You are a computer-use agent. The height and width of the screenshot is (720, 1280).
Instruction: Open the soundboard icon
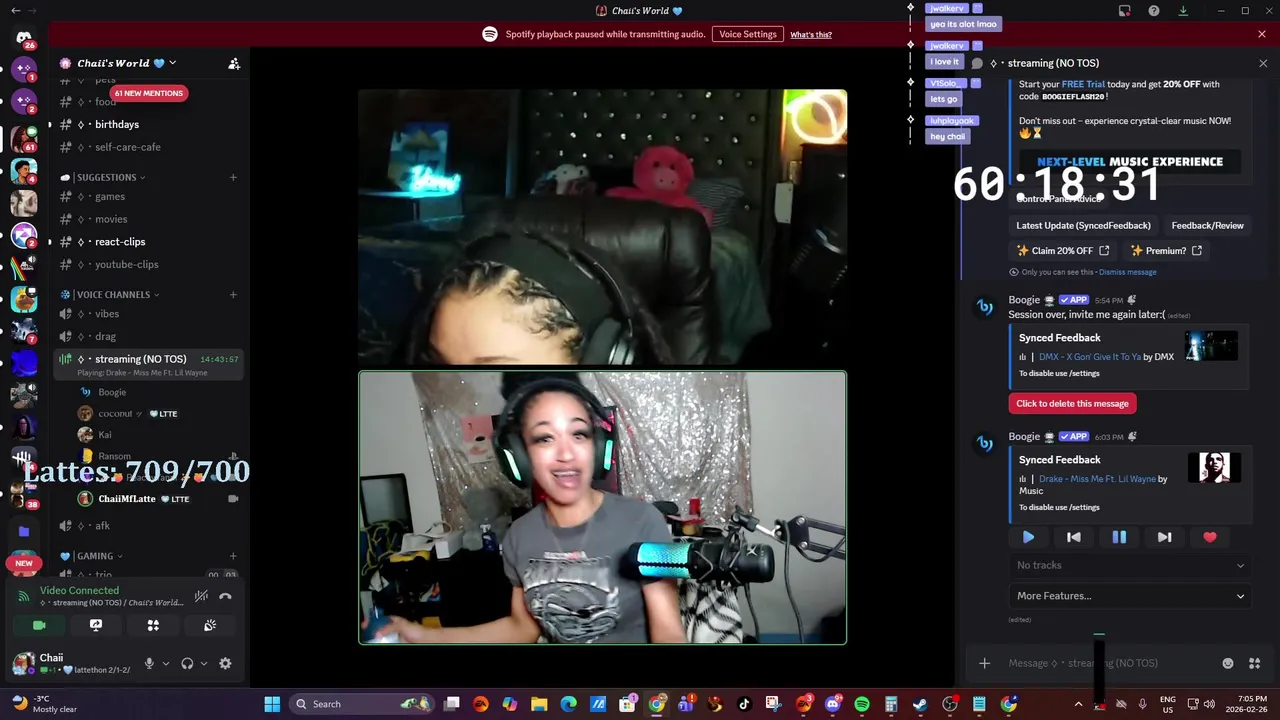(210, 625)
